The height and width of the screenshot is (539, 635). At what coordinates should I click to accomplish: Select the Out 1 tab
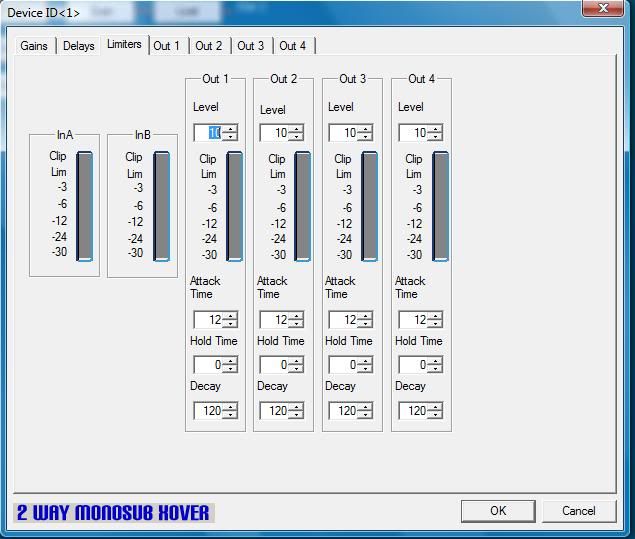click(167, 46)
